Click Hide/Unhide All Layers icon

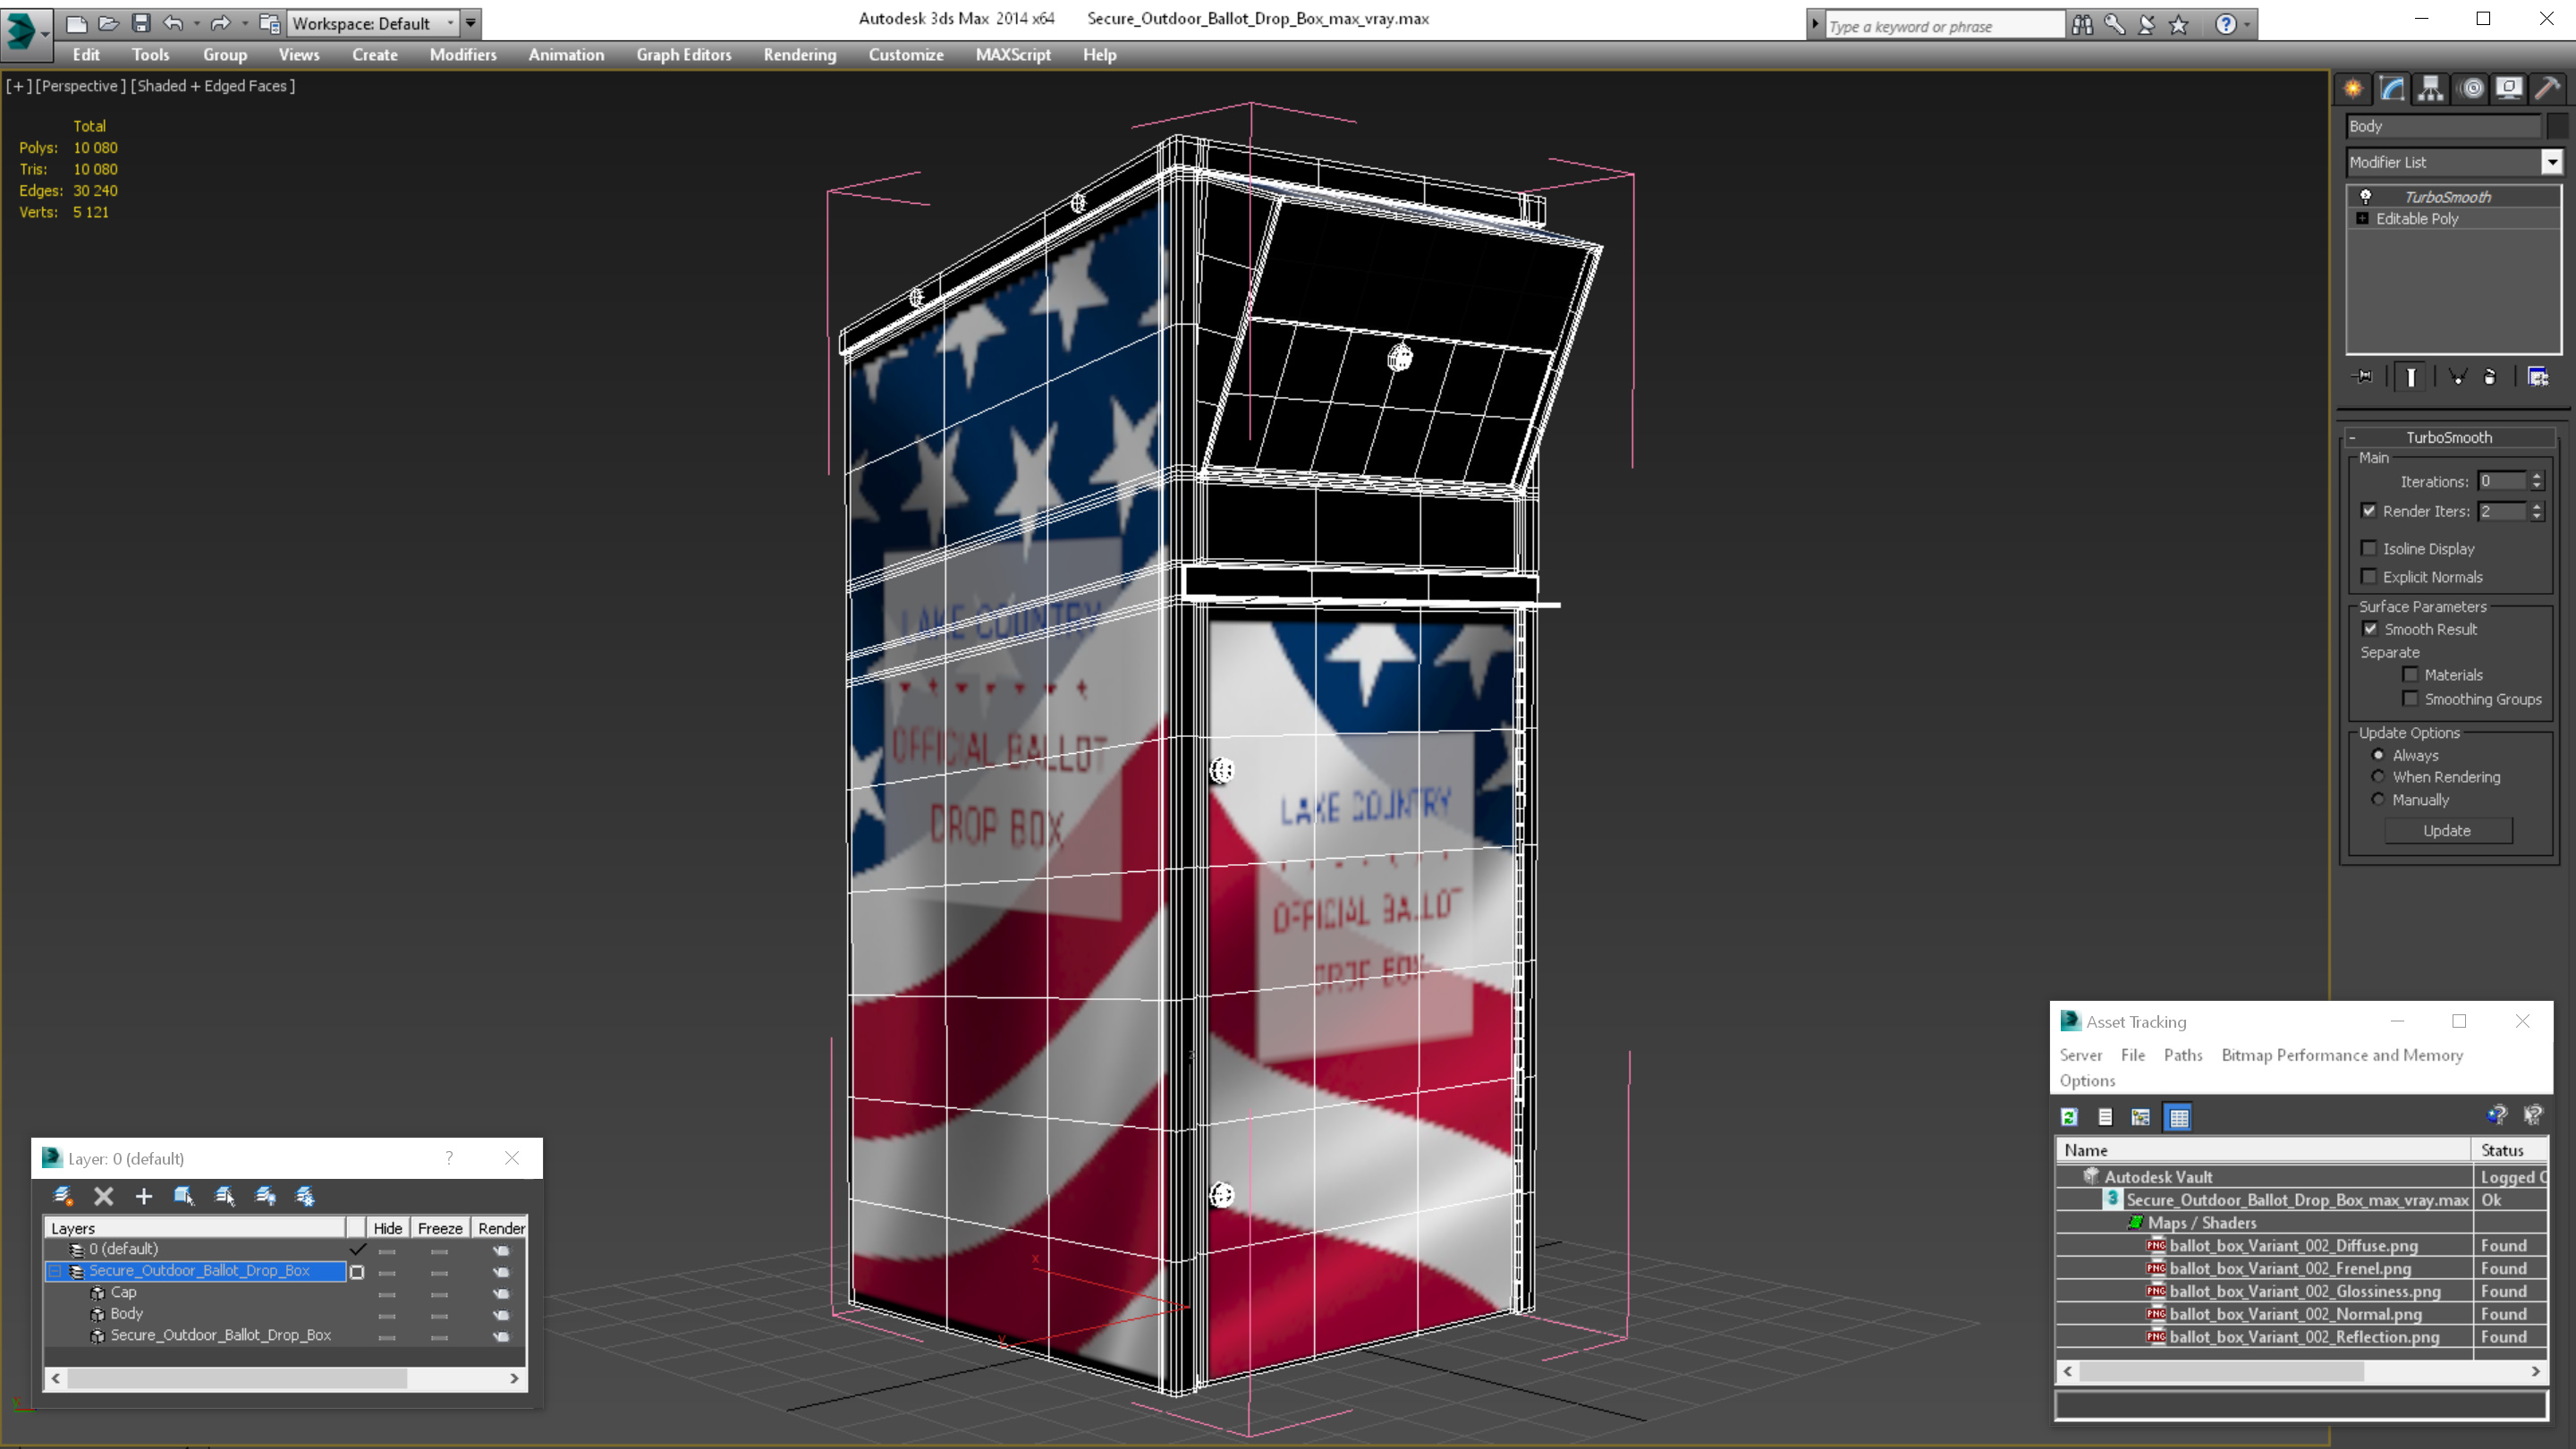[265, 1196]
